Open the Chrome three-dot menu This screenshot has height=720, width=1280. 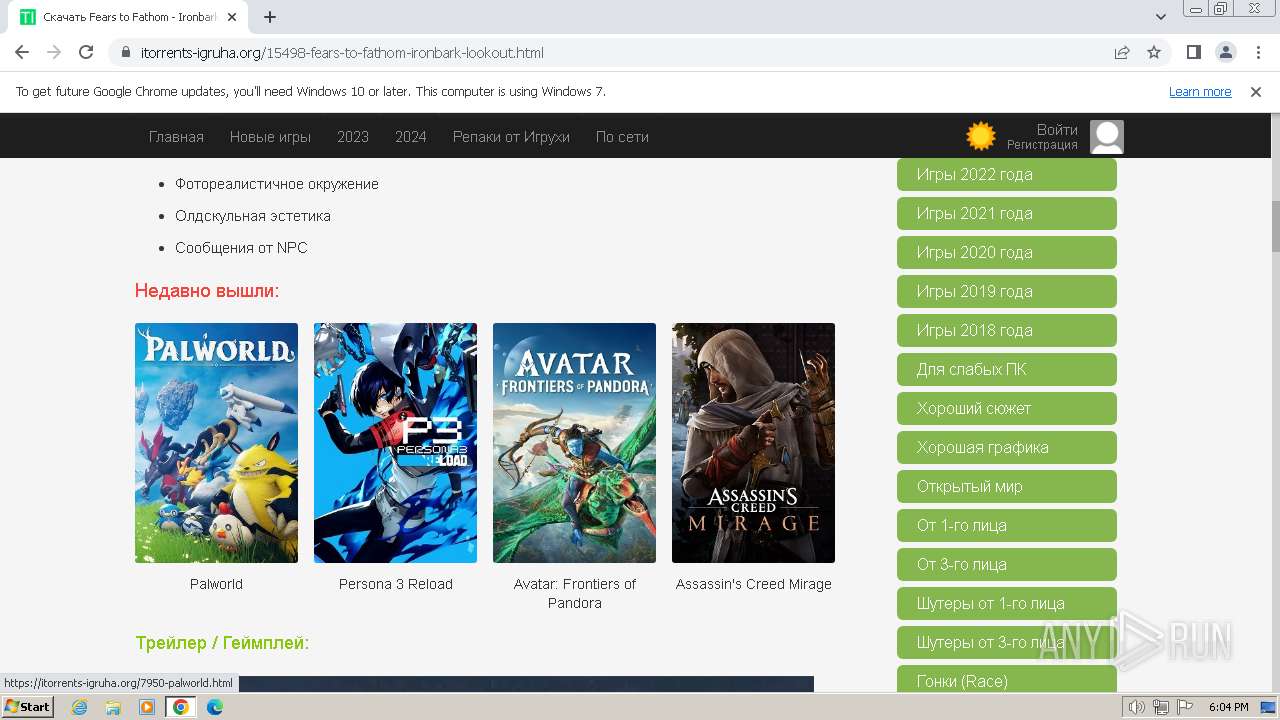pyautogui.click(x=1258, y=52)
